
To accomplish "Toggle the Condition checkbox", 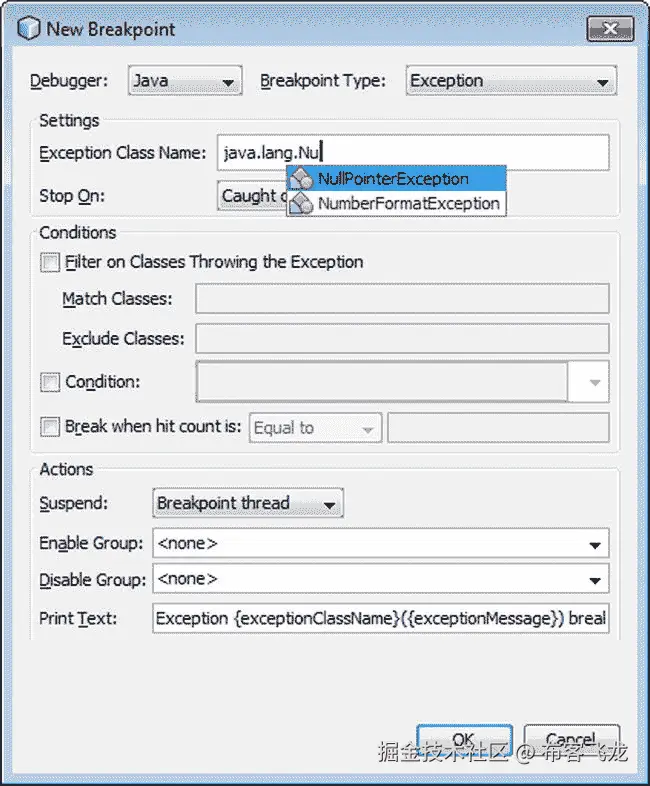I will coord(50,382).
